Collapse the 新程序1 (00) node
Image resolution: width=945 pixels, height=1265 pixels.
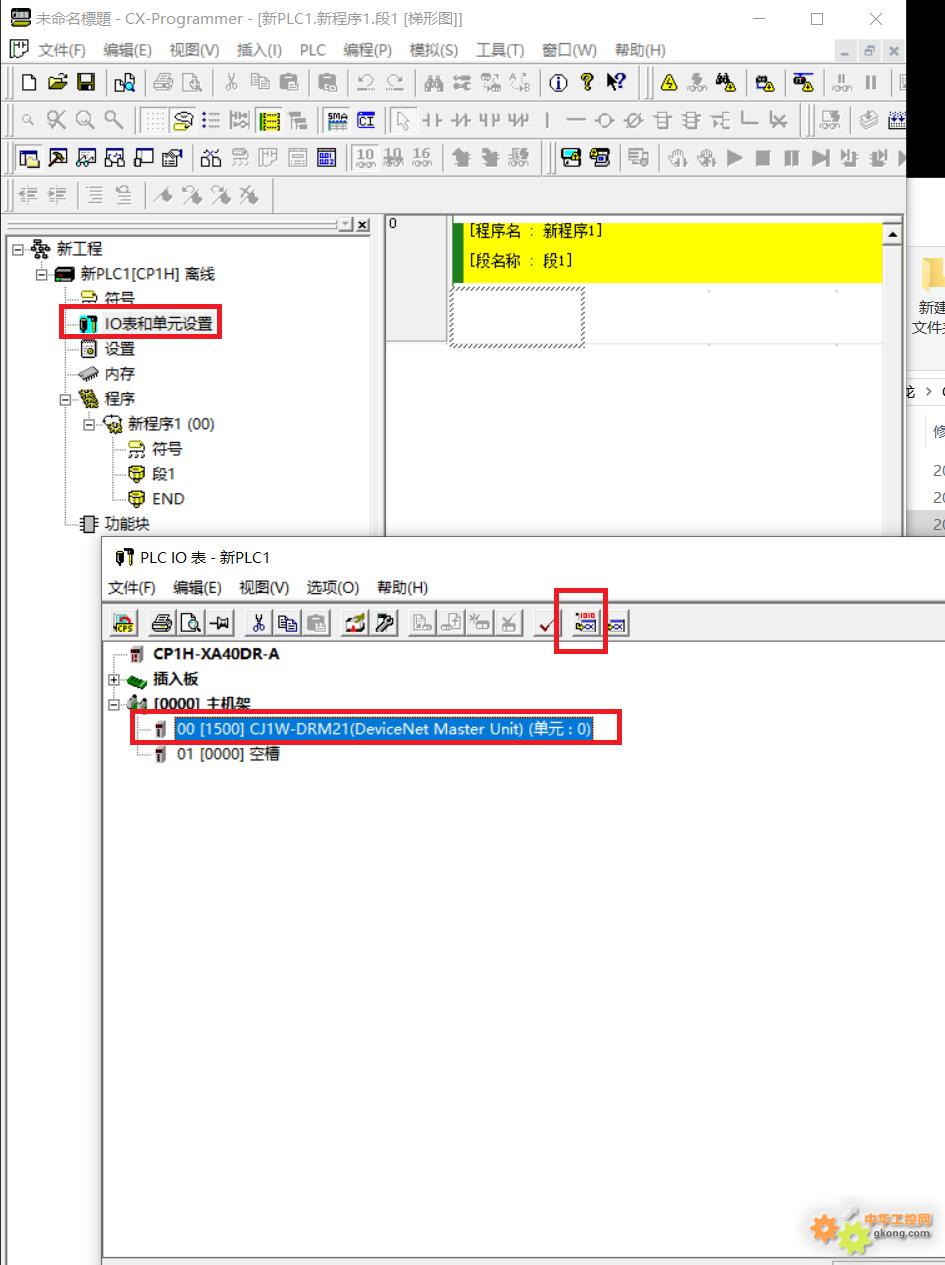[x=91, y=424]
